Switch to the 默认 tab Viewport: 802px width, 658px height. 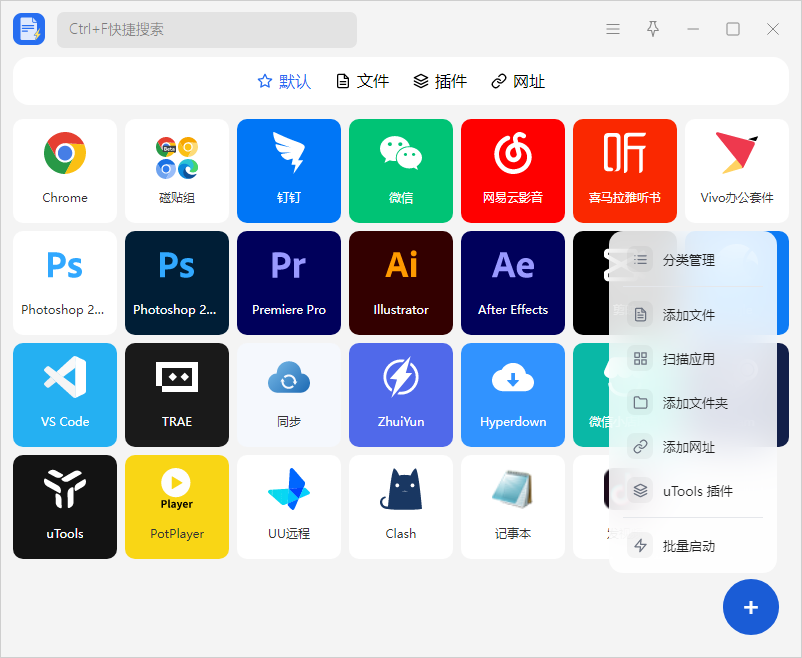pyautogui.click(x=284, y=81)
